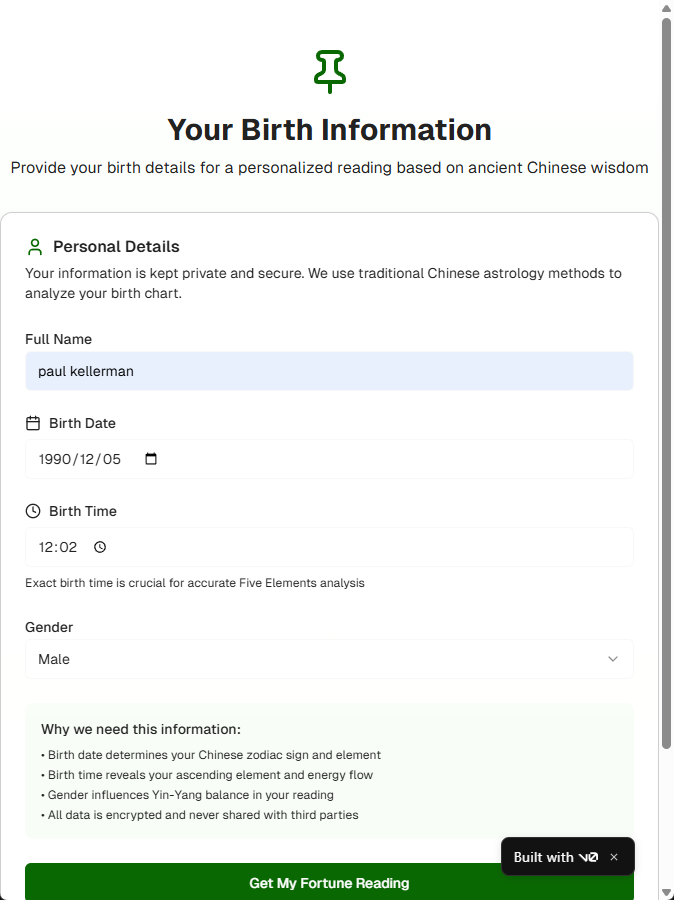Submit with Get My Fortune Reading button

coord(329,882)
